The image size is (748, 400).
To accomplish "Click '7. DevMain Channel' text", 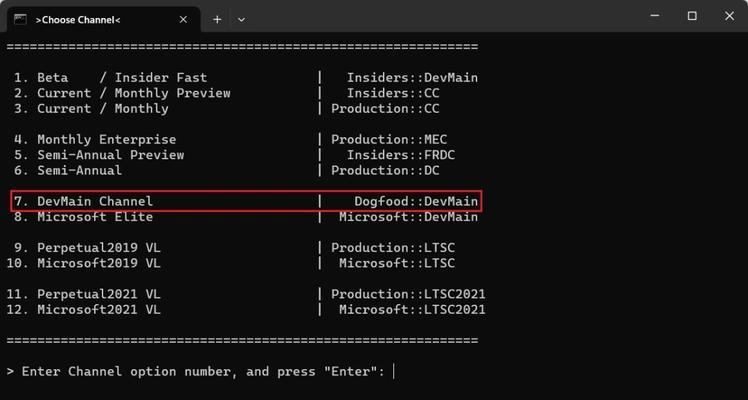I will coord(83,201).
